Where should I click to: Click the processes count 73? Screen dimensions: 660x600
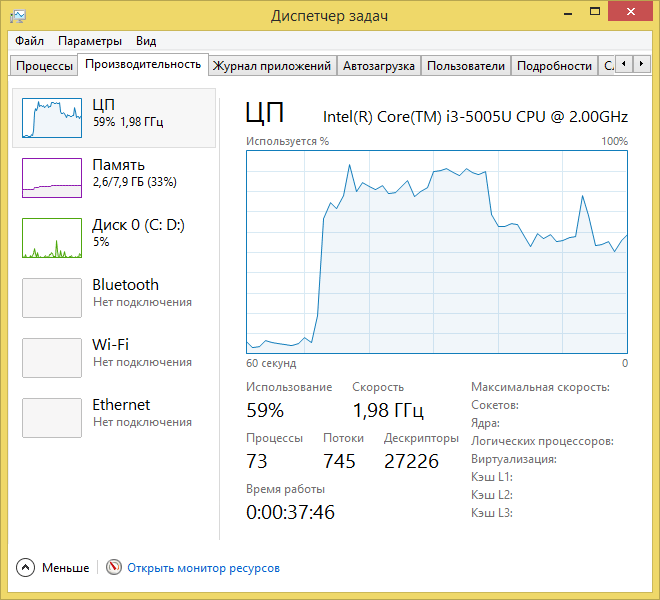(257, 461)
